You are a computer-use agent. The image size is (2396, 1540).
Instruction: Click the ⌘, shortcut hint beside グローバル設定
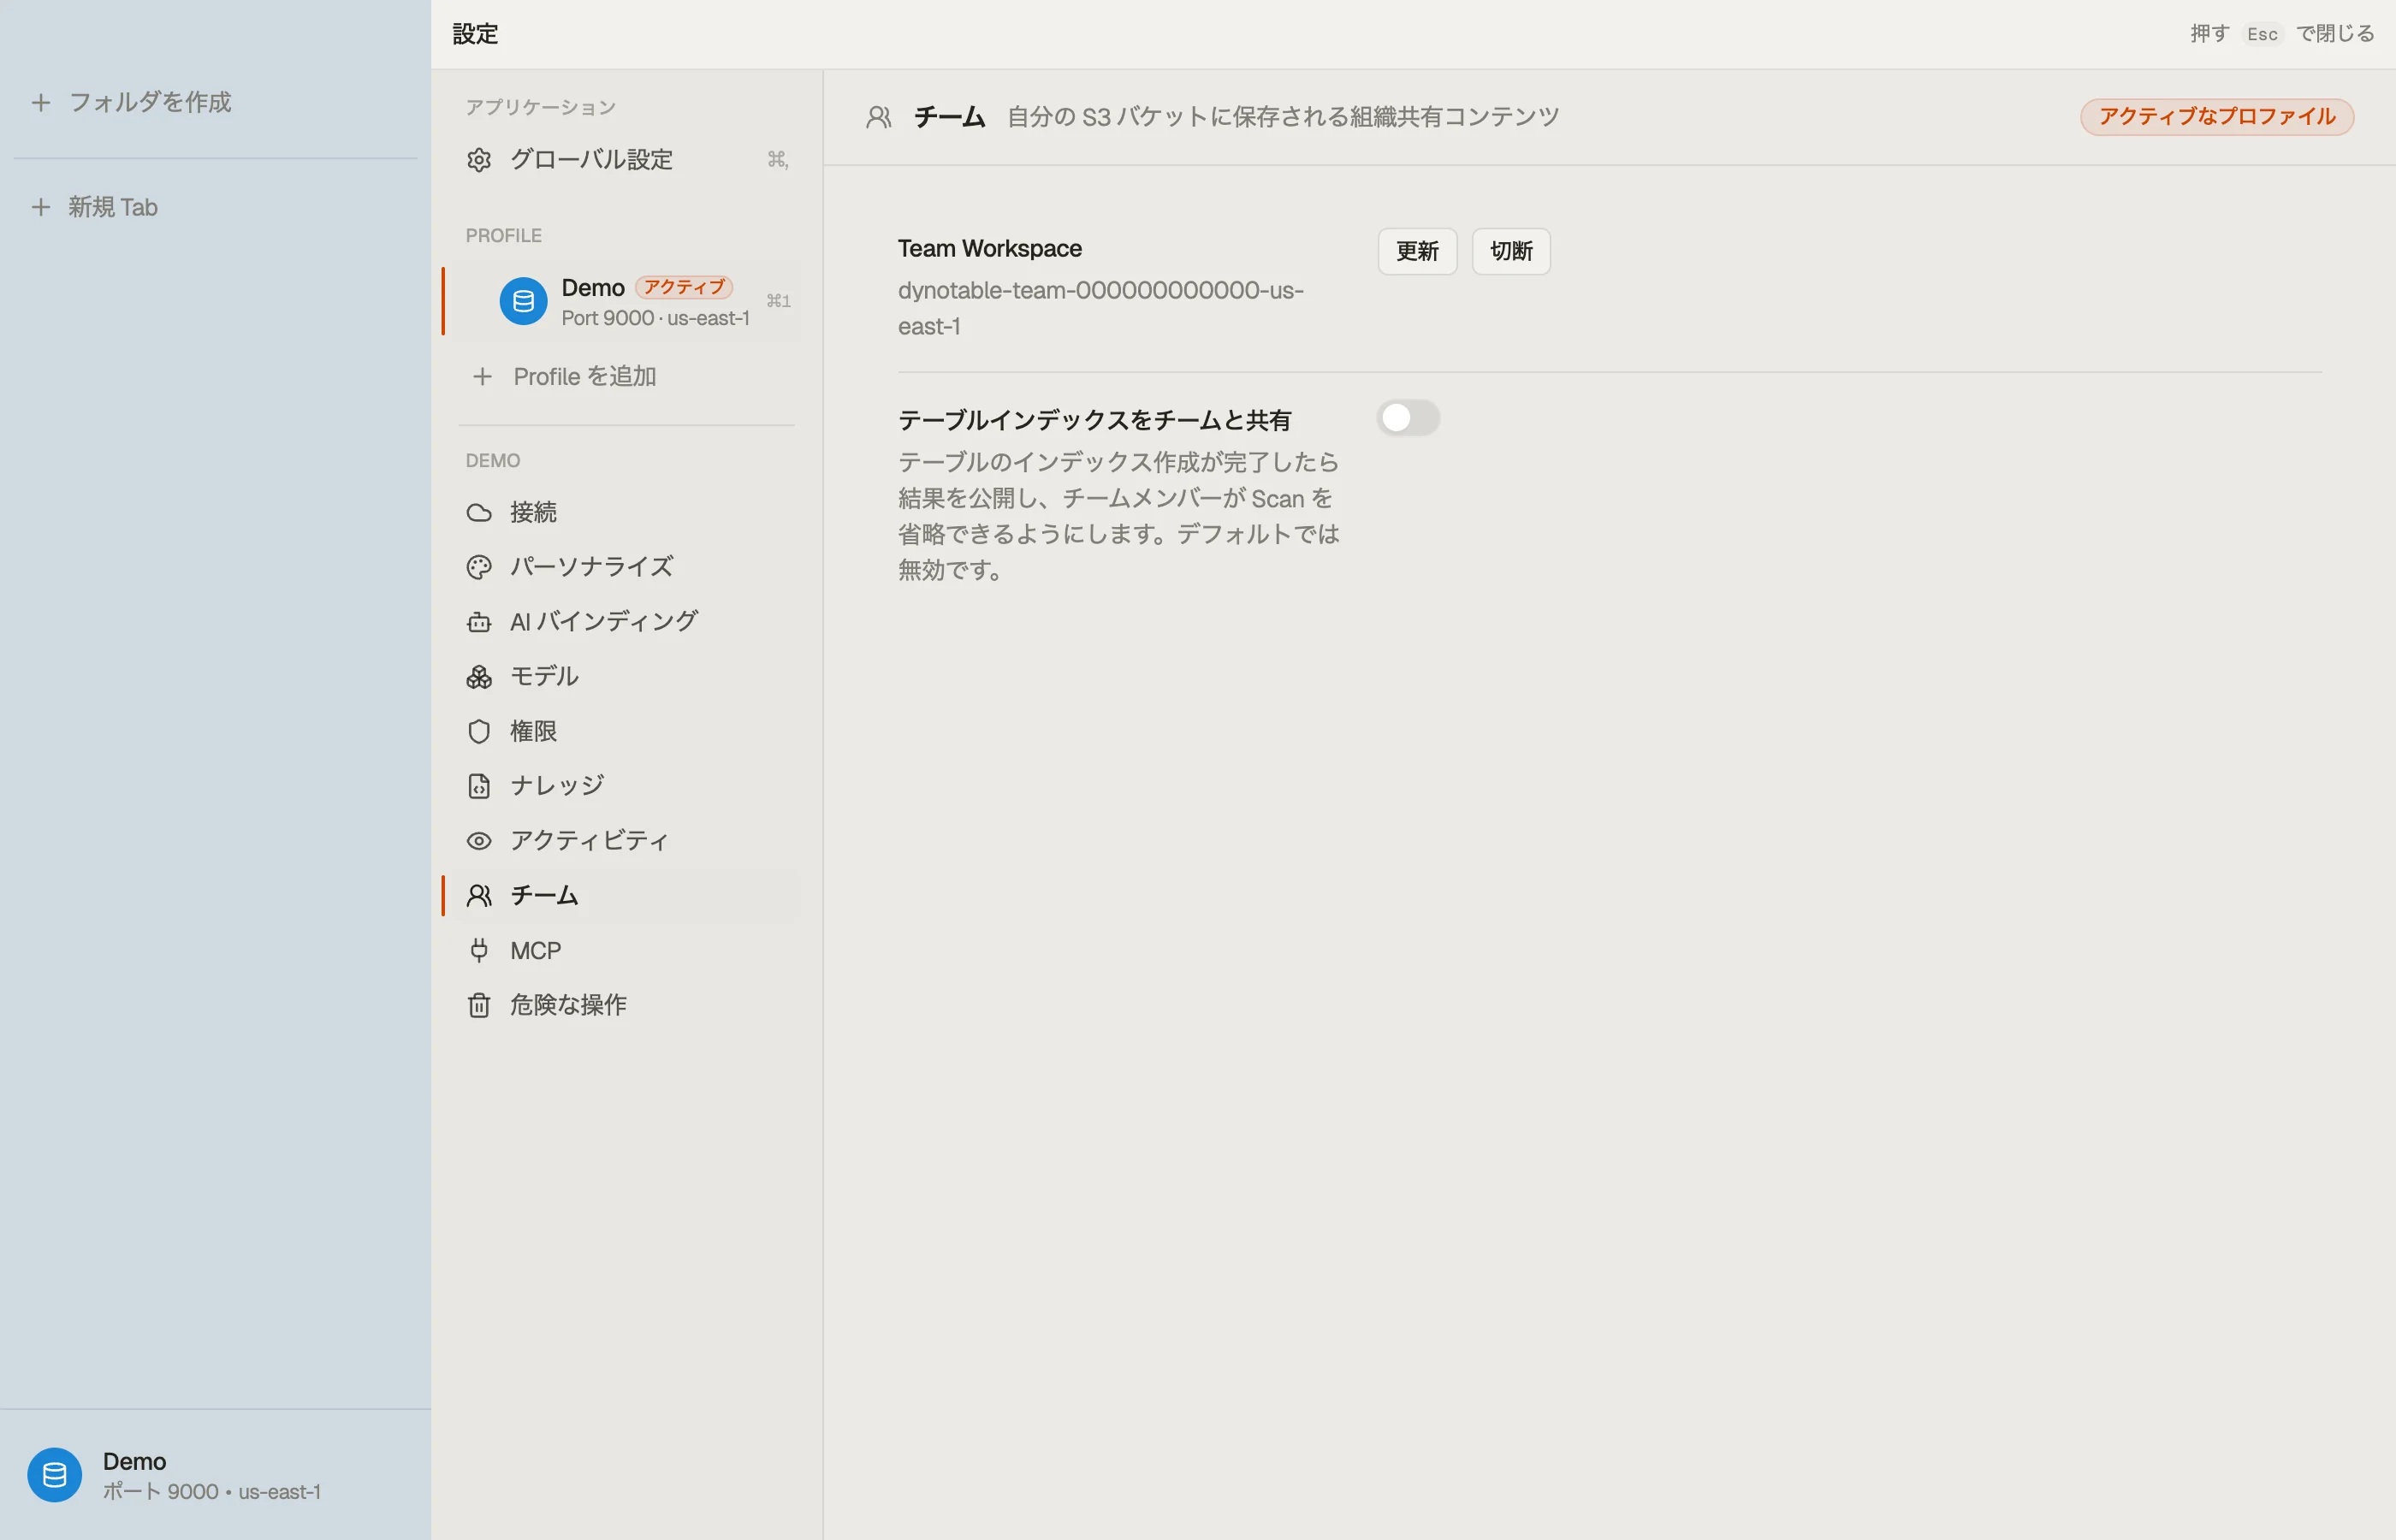coord(777,160)
